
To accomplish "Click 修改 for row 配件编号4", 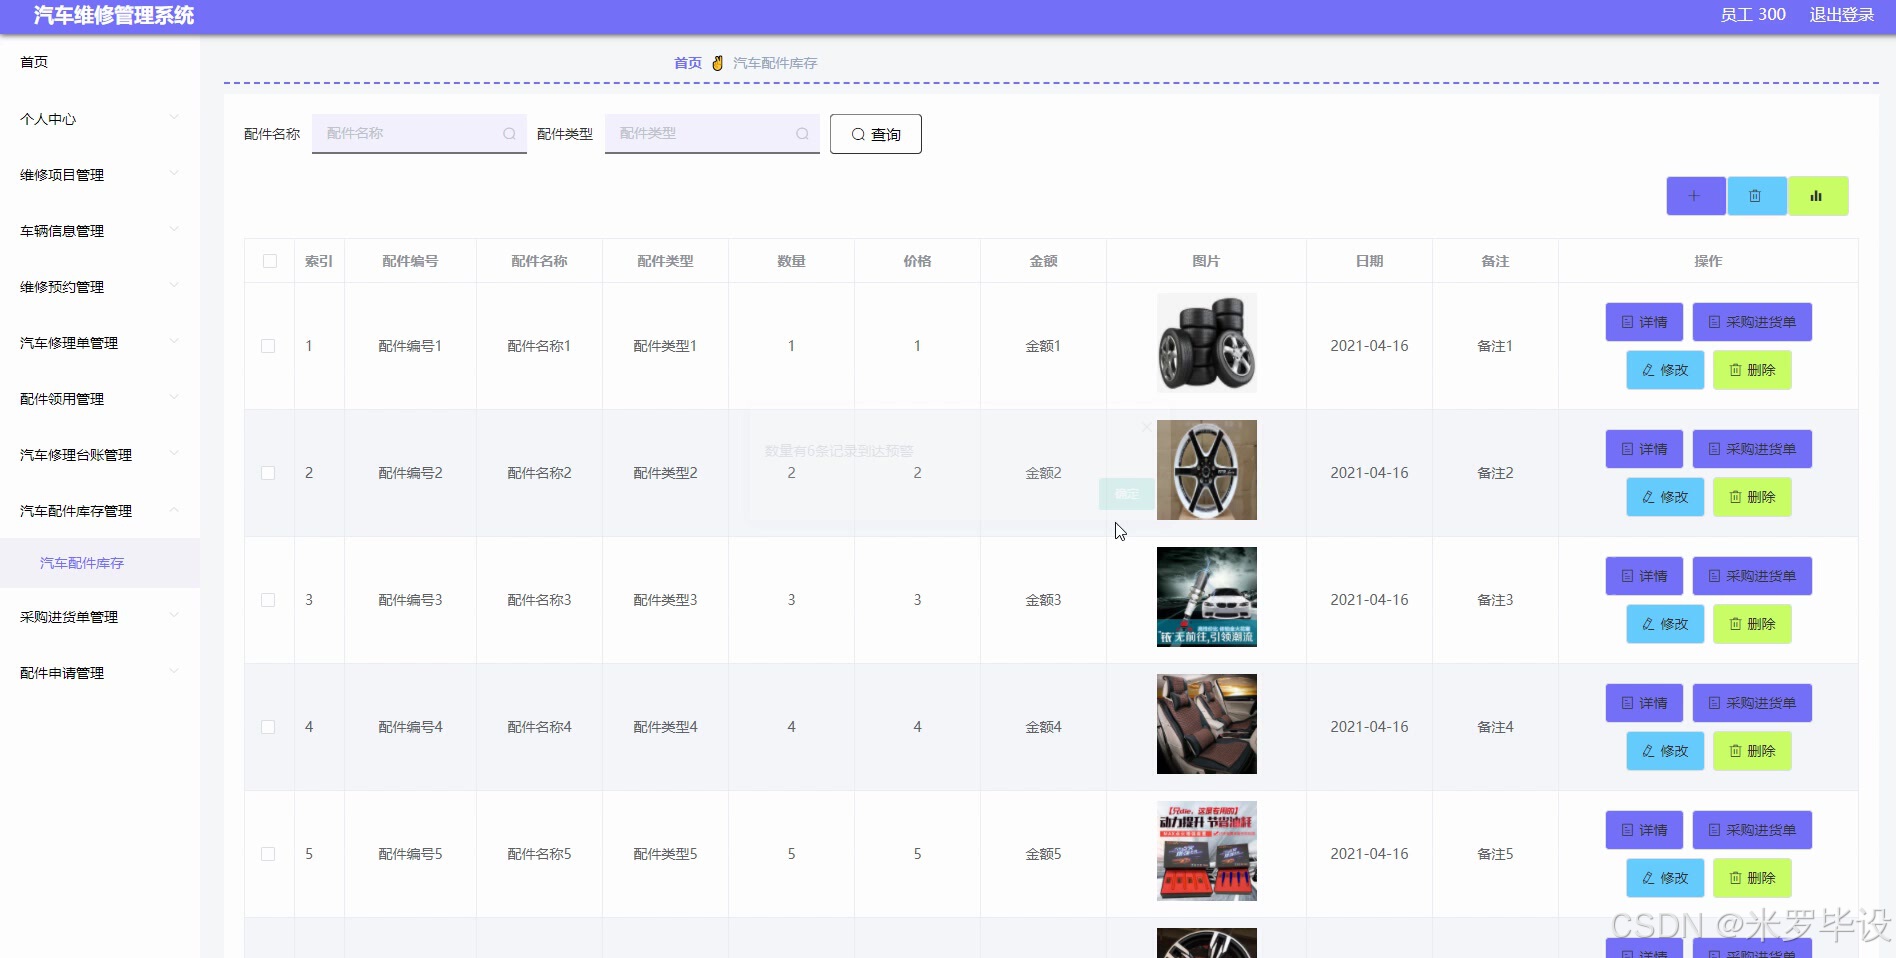I will pyautogui.click(x=1665, y=751).
